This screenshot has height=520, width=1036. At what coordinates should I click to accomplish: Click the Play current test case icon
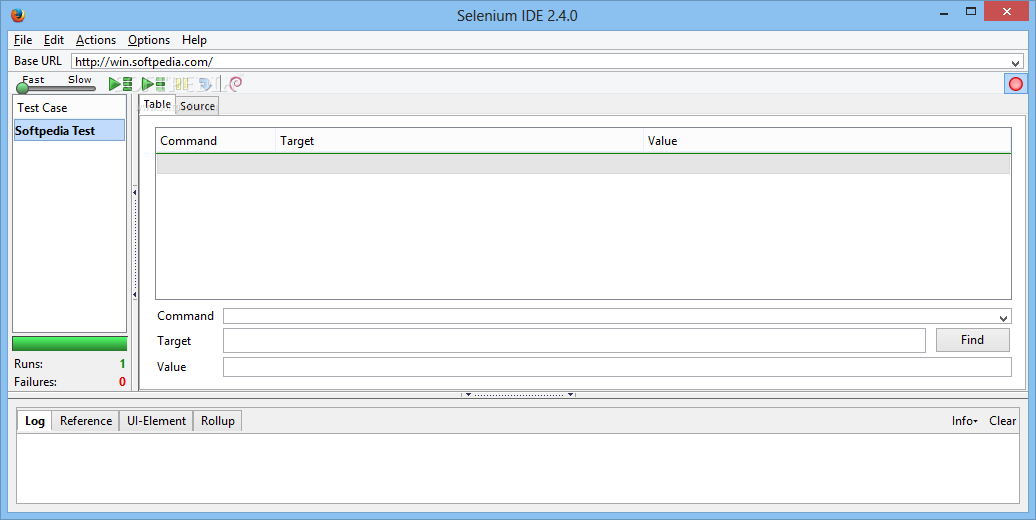(x=154, y=84)
